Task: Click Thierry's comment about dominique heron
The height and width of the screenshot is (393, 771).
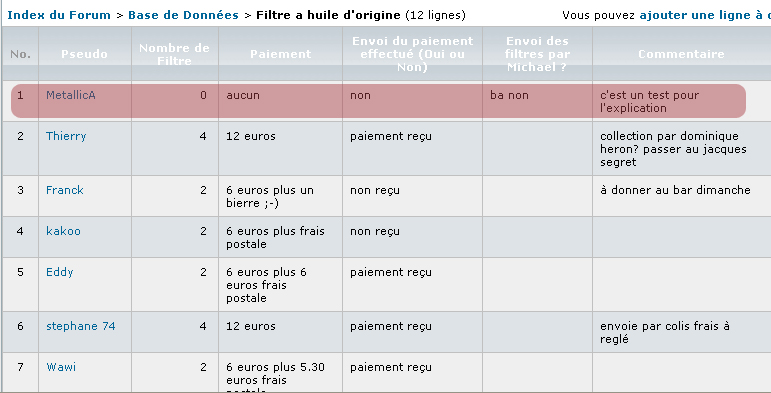Action: click(x=673, y=149)
